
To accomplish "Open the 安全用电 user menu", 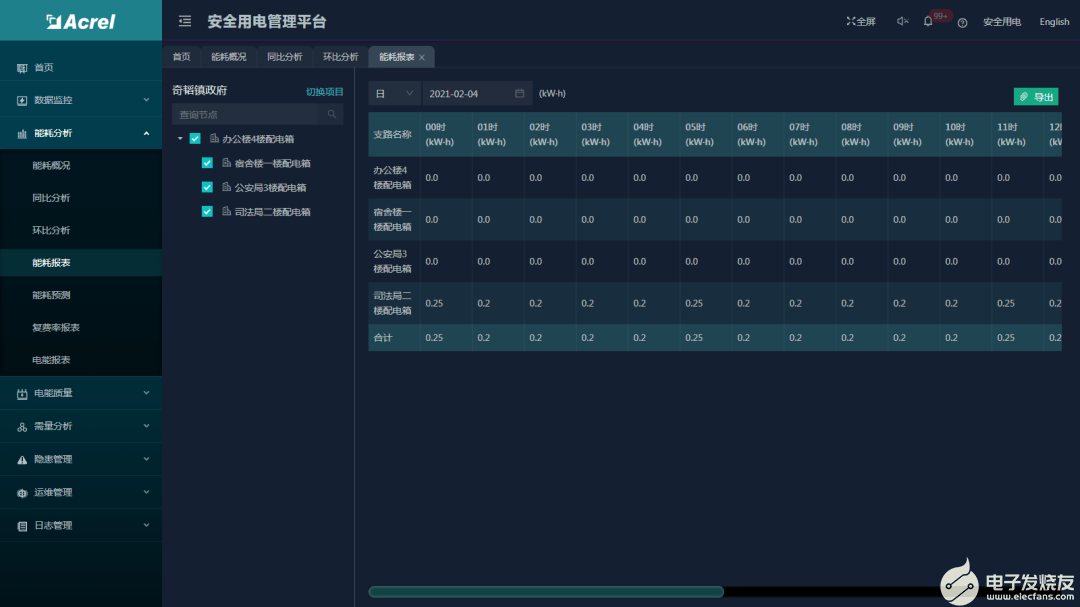I will point(1001,22).
